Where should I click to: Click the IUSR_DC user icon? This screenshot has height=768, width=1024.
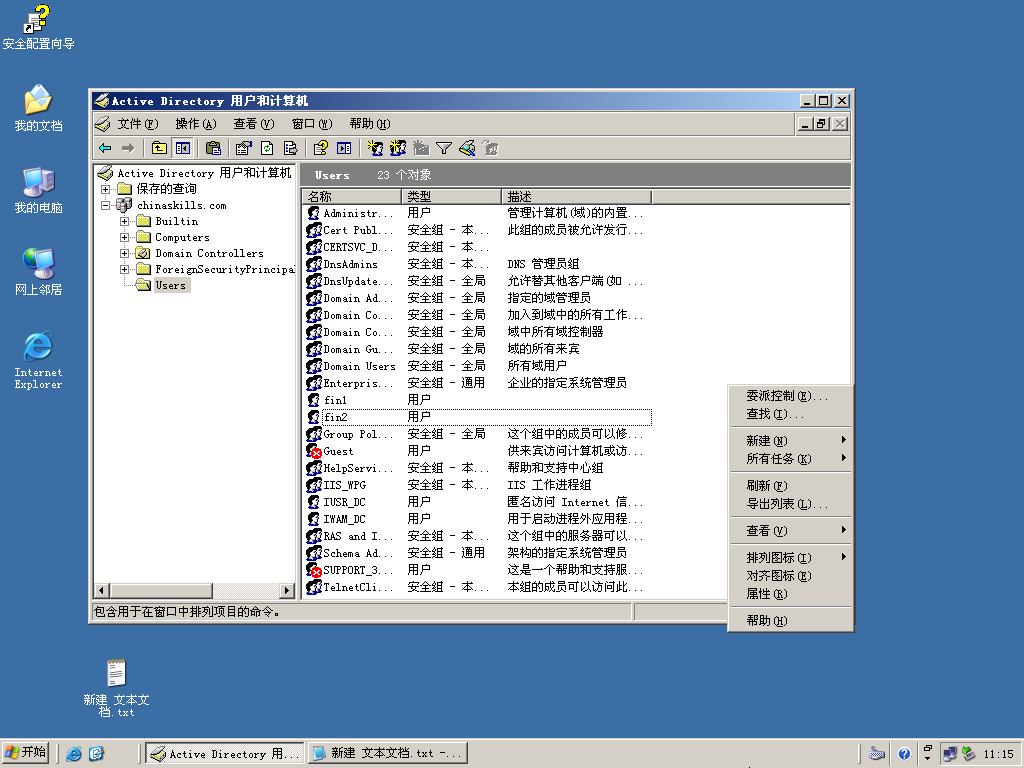point(313,502)
